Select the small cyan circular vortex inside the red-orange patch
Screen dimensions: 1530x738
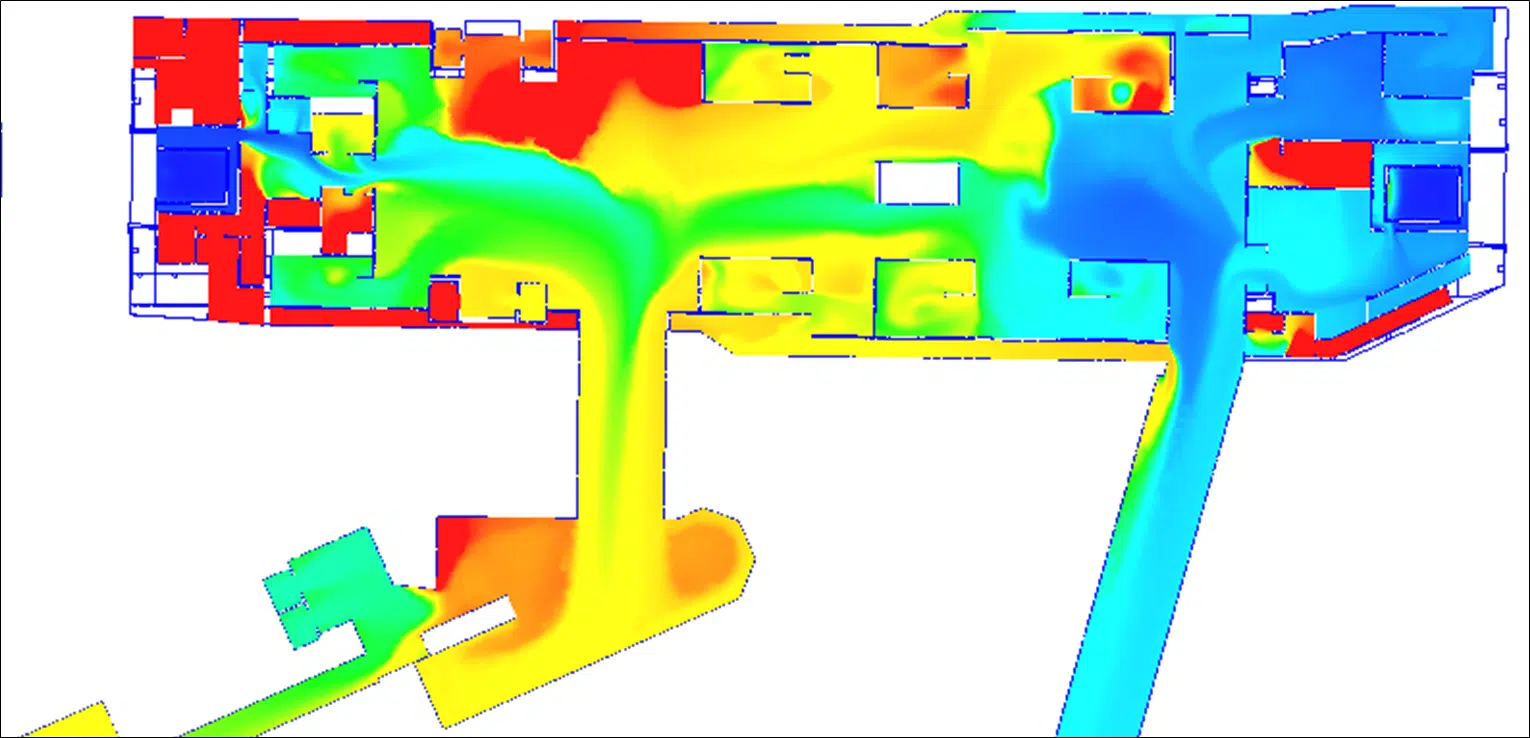pos(1122,92)
